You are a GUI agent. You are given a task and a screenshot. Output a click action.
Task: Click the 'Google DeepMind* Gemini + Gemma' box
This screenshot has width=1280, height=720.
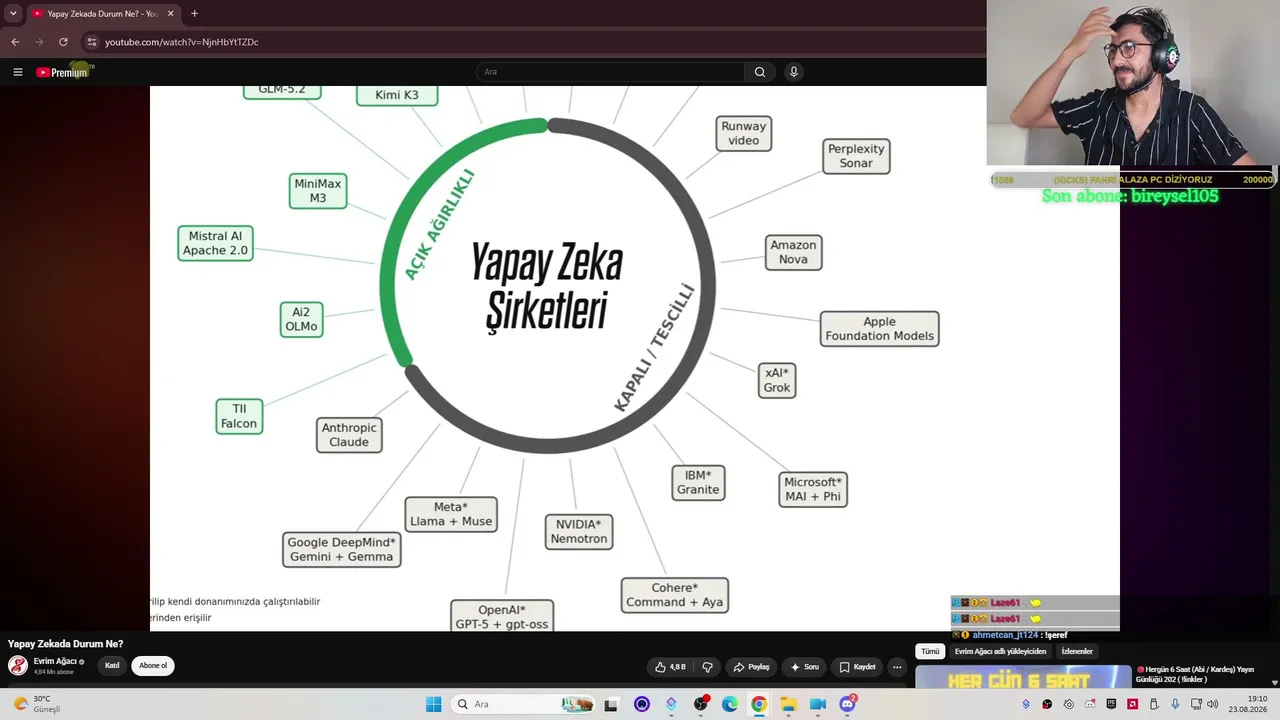click(x=342, y=550)
